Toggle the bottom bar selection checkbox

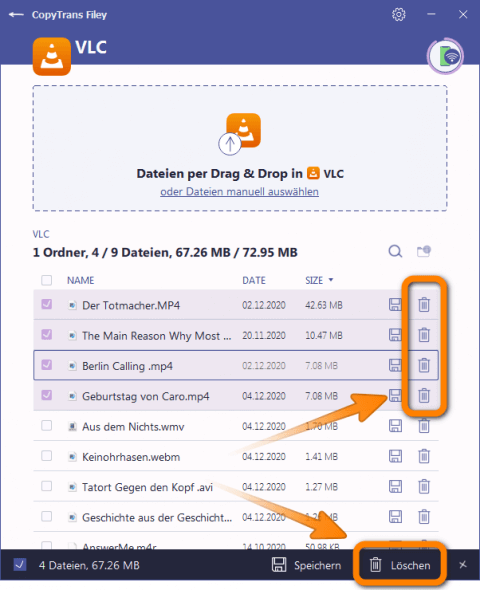[x=20, y=565]
